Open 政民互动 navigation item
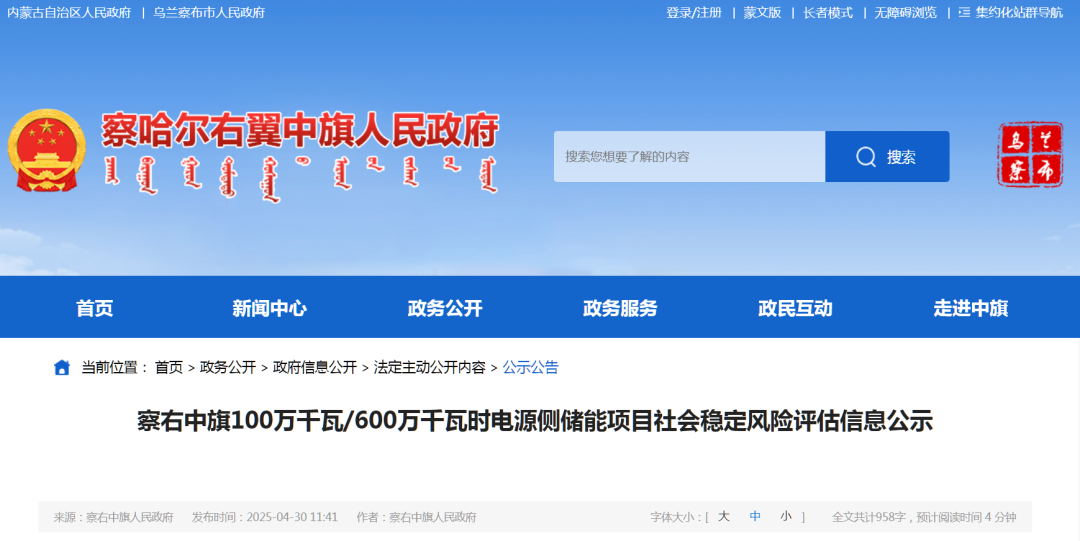 coord(795,308)
